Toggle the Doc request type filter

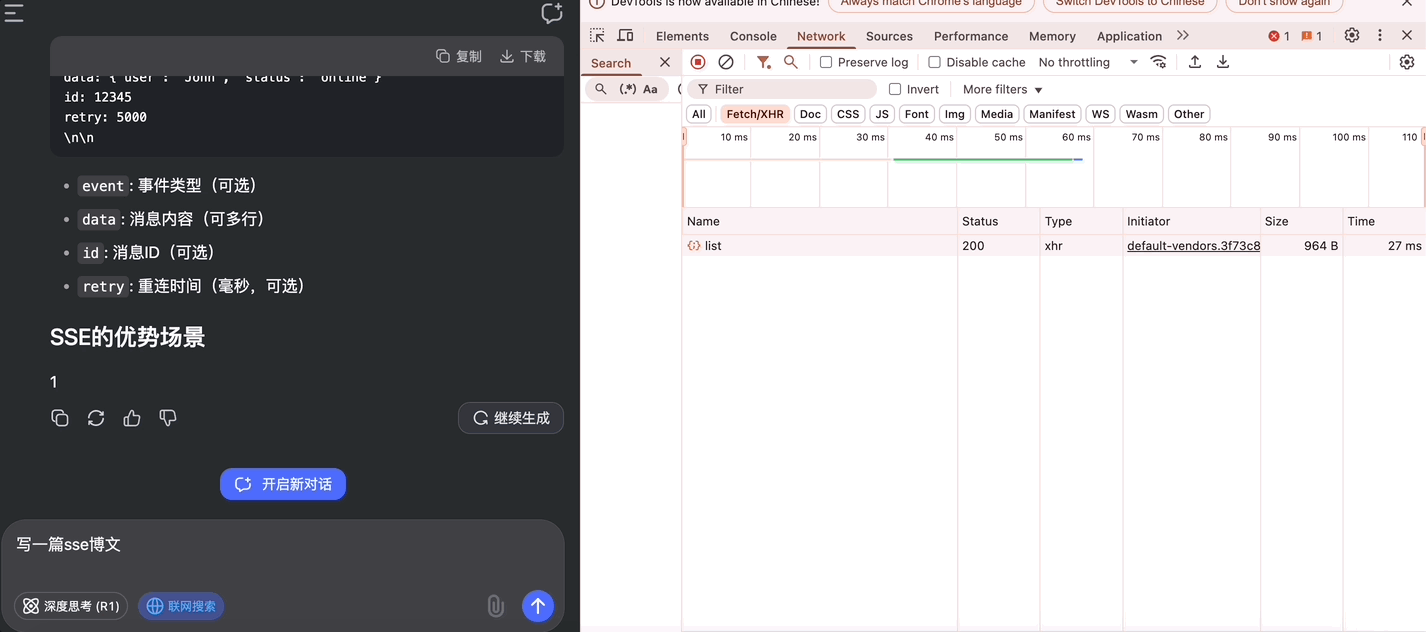click(x=810, y=114)
